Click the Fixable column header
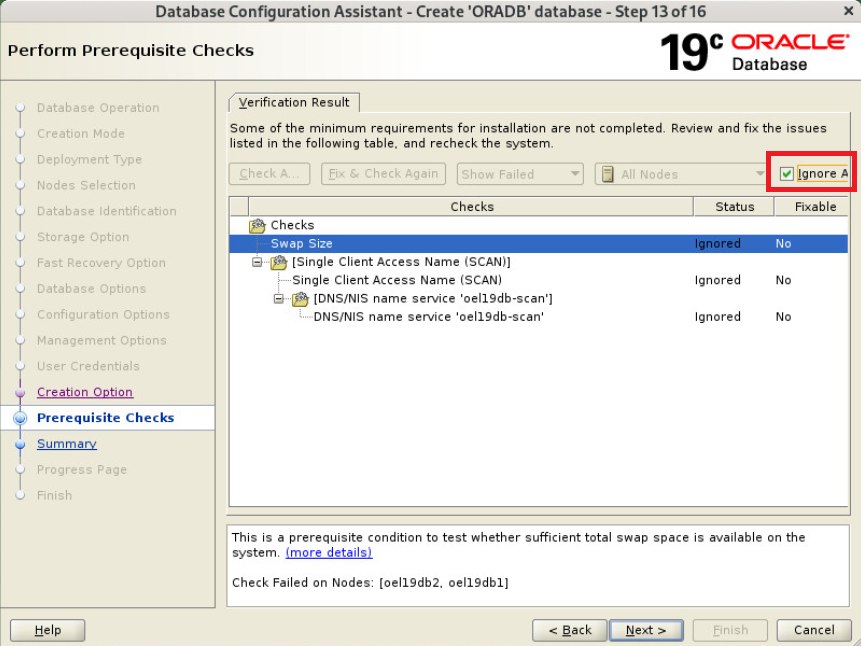Viewport: 861px width, 646px height. point(812,207)
